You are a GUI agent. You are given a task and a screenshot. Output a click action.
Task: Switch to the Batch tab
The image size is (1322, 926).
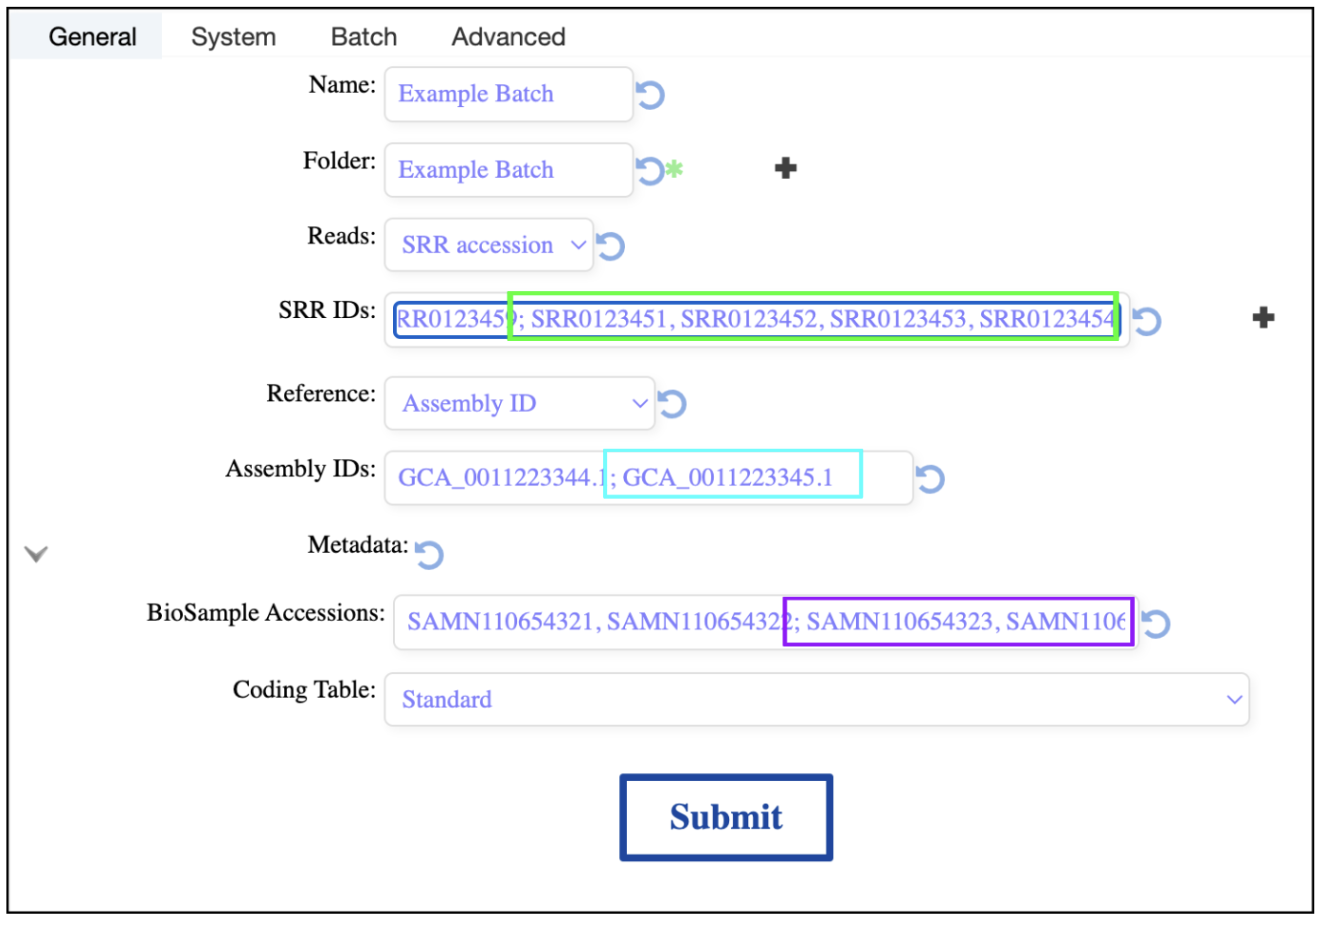[364, 37]
